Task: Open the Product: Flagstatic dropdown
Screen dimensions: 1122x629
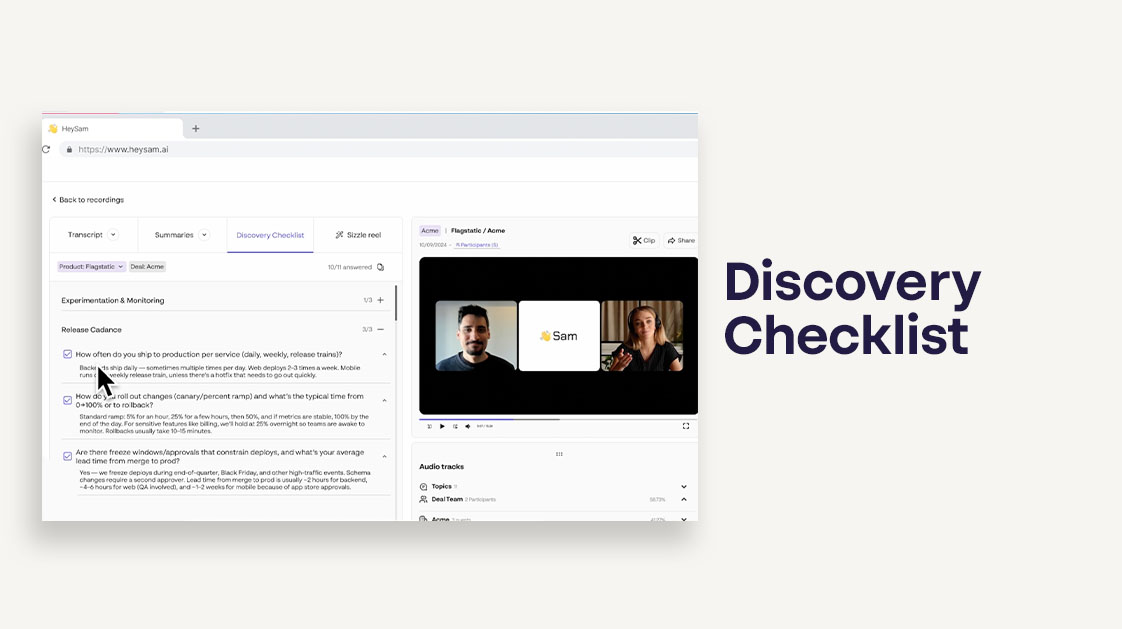Action: (92, 266)
